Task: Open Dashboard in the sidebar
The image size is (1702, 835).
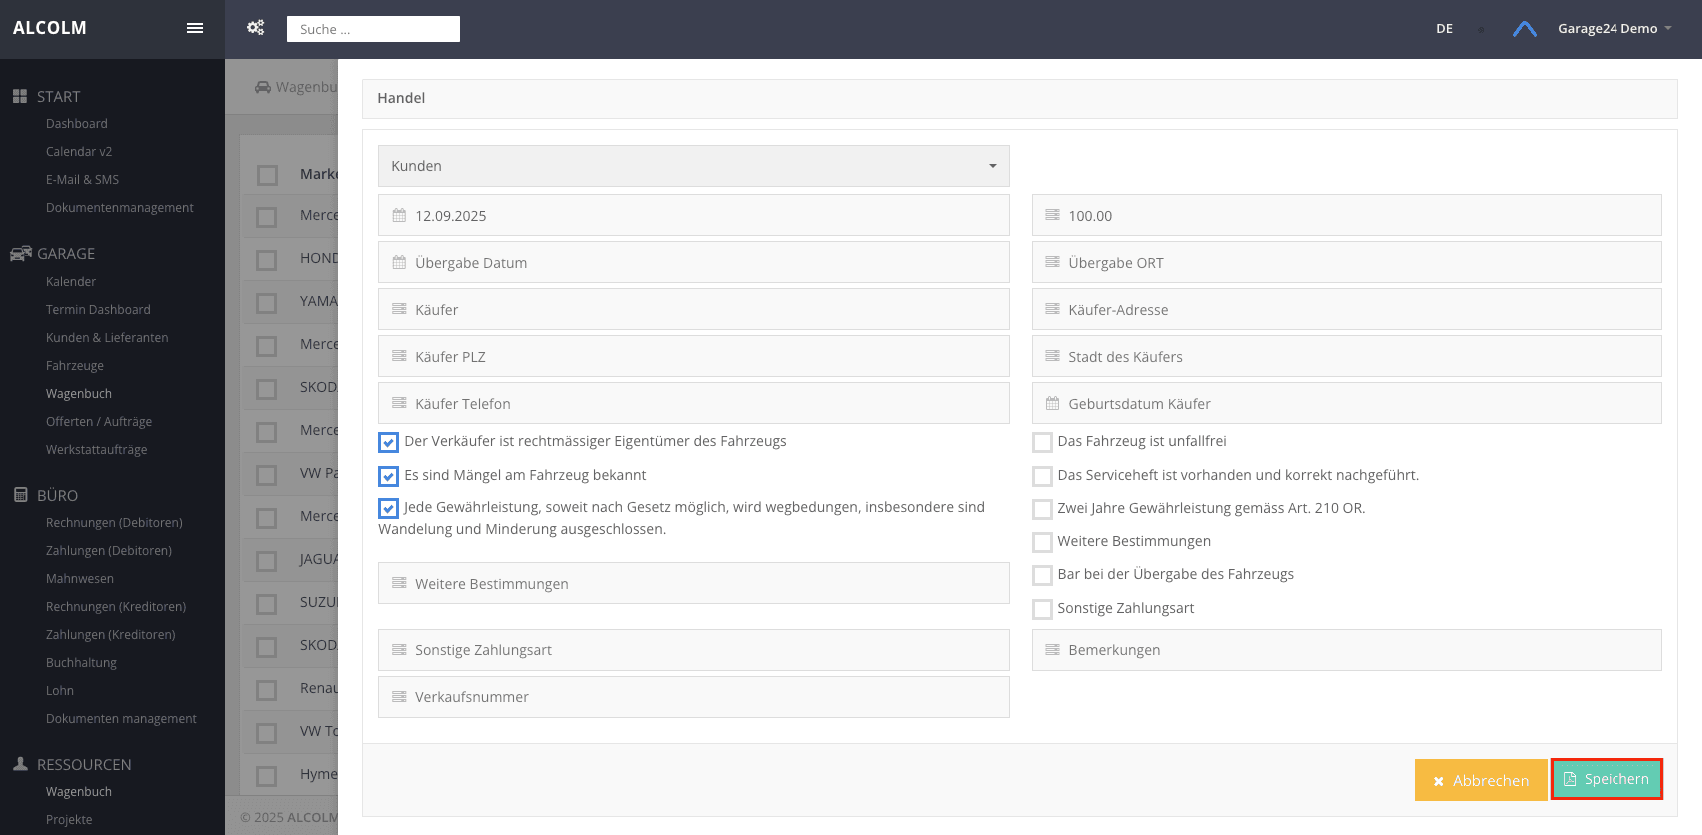Action: [x=77, y=124]
